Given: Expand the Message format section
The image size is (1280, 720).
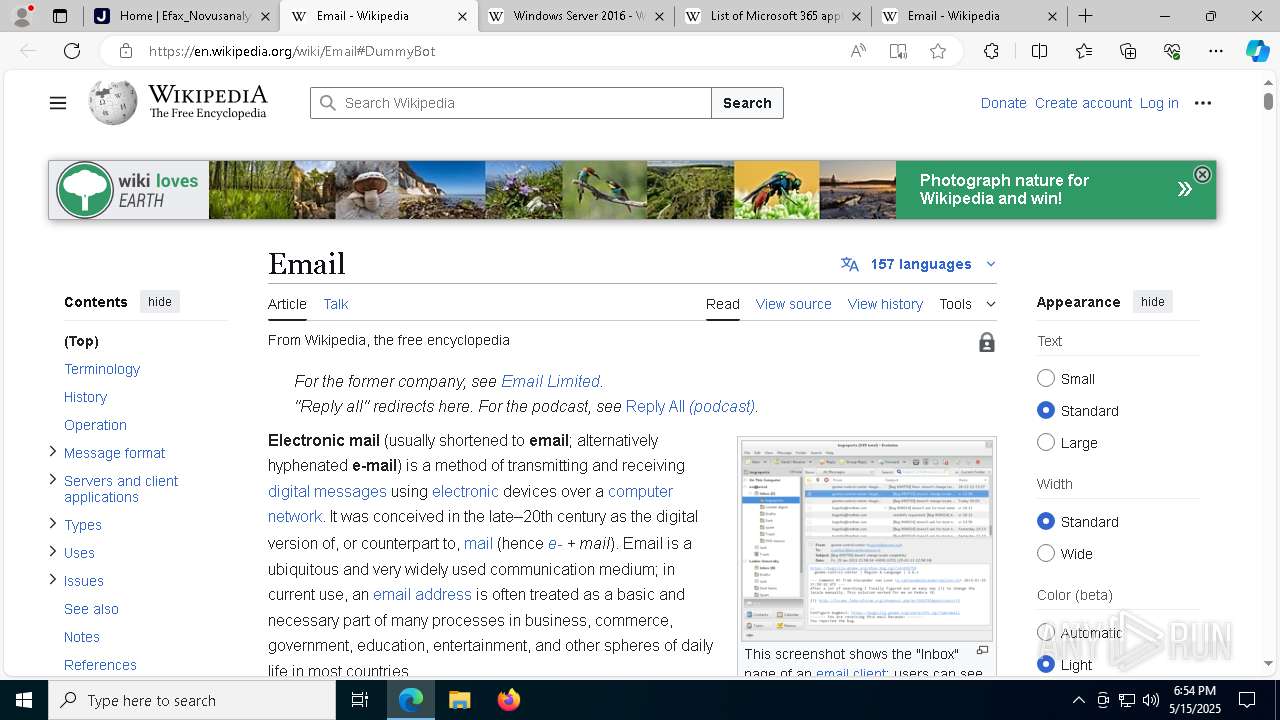Looking at the screenshot, I should (53, 452).
